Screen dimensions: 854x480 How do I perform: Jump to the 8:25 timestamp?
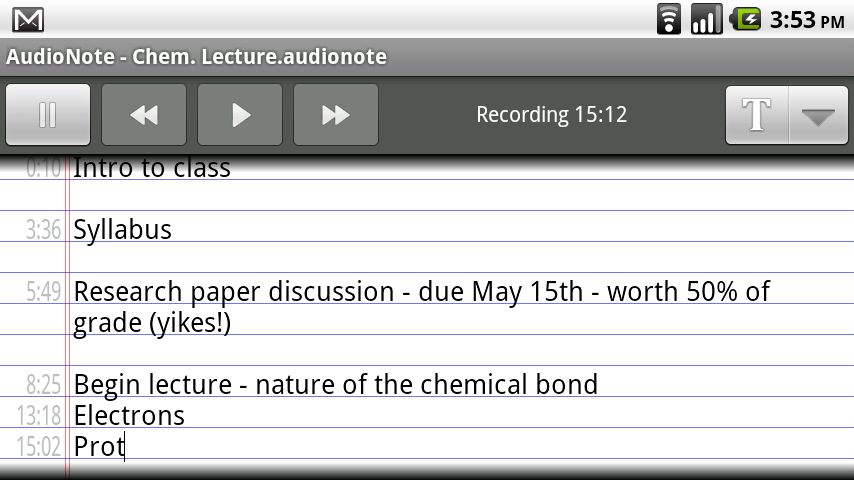(44, 385)
